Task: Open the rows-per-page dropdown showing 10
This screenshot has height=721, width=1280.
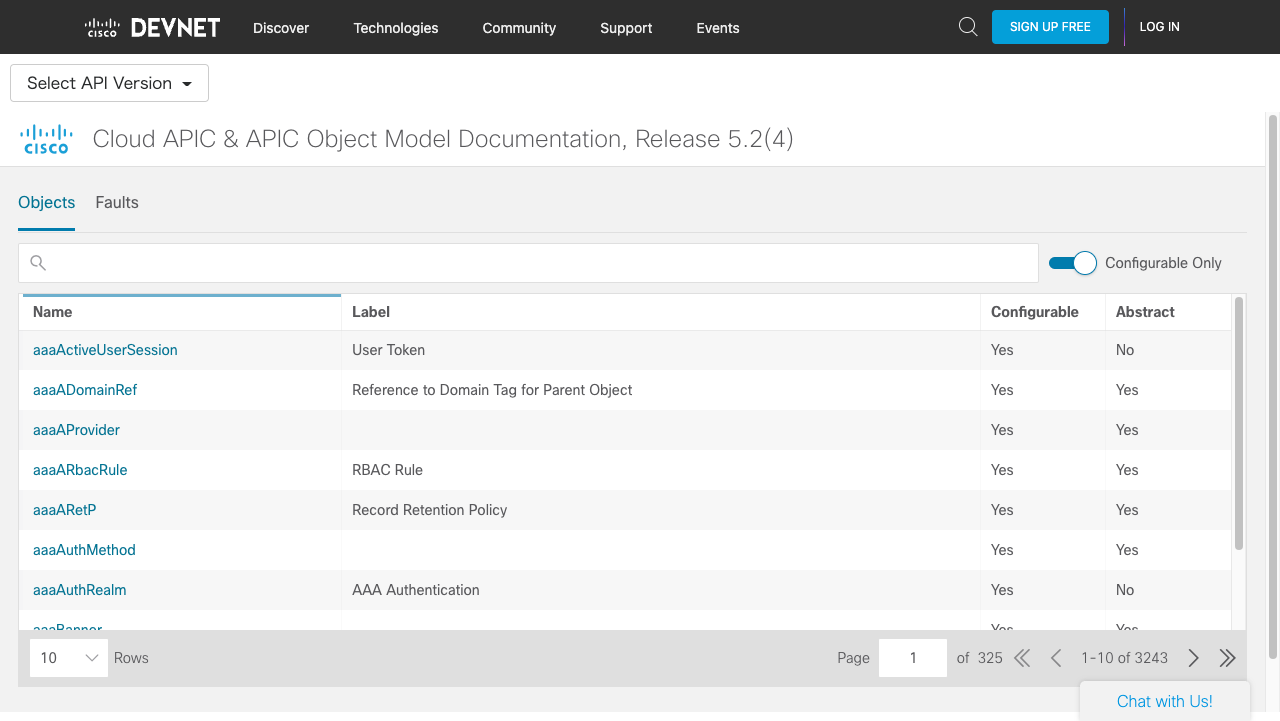Action: coord(69,658)
